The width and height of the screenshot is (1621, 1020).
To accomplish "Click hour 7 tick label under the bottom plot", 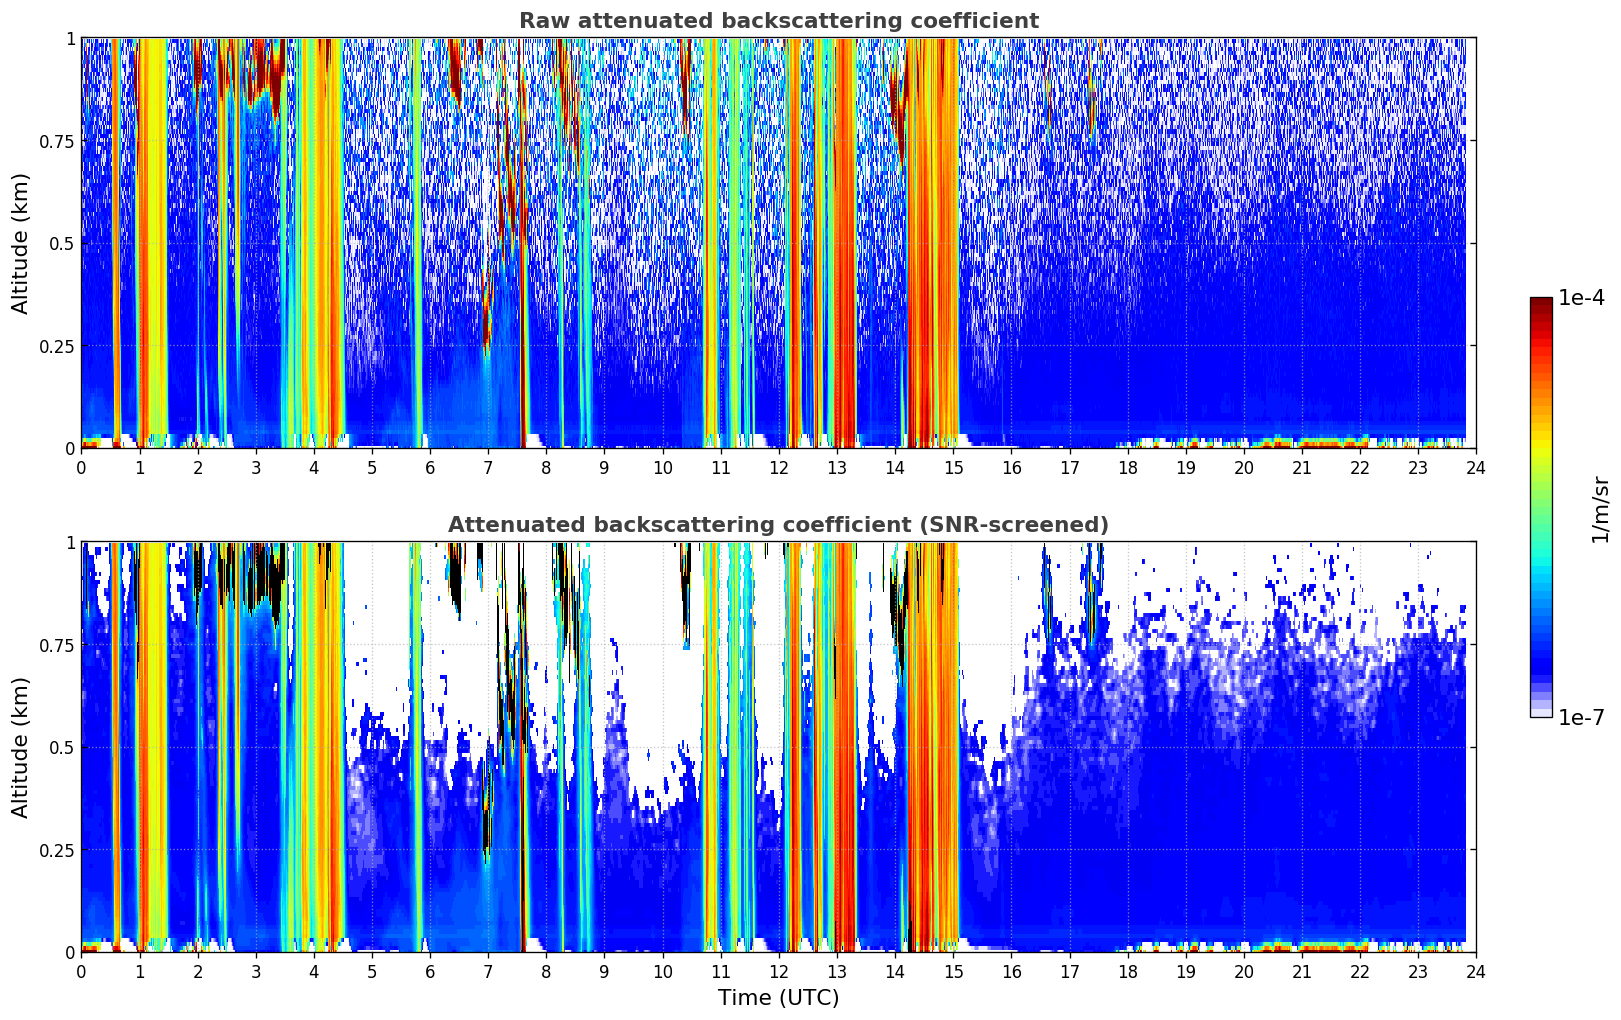I will click(488, 972).
